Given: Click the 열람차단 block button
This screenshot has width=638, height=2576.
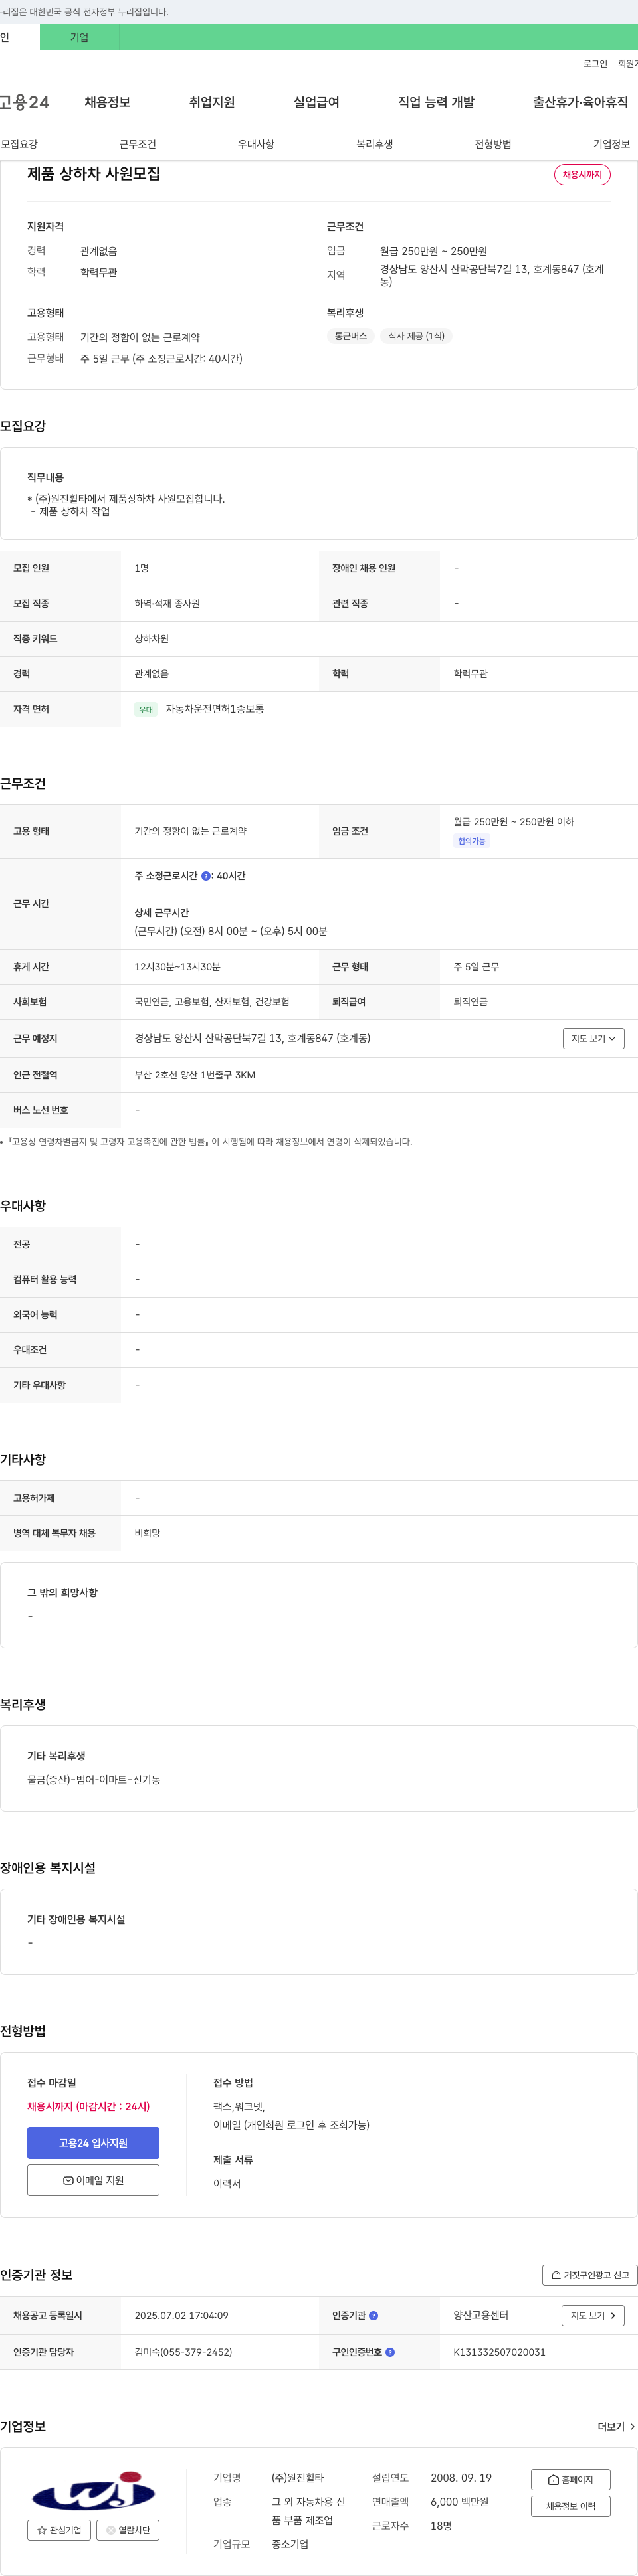Looking at the screenshot, I should tap(128, 2530).
